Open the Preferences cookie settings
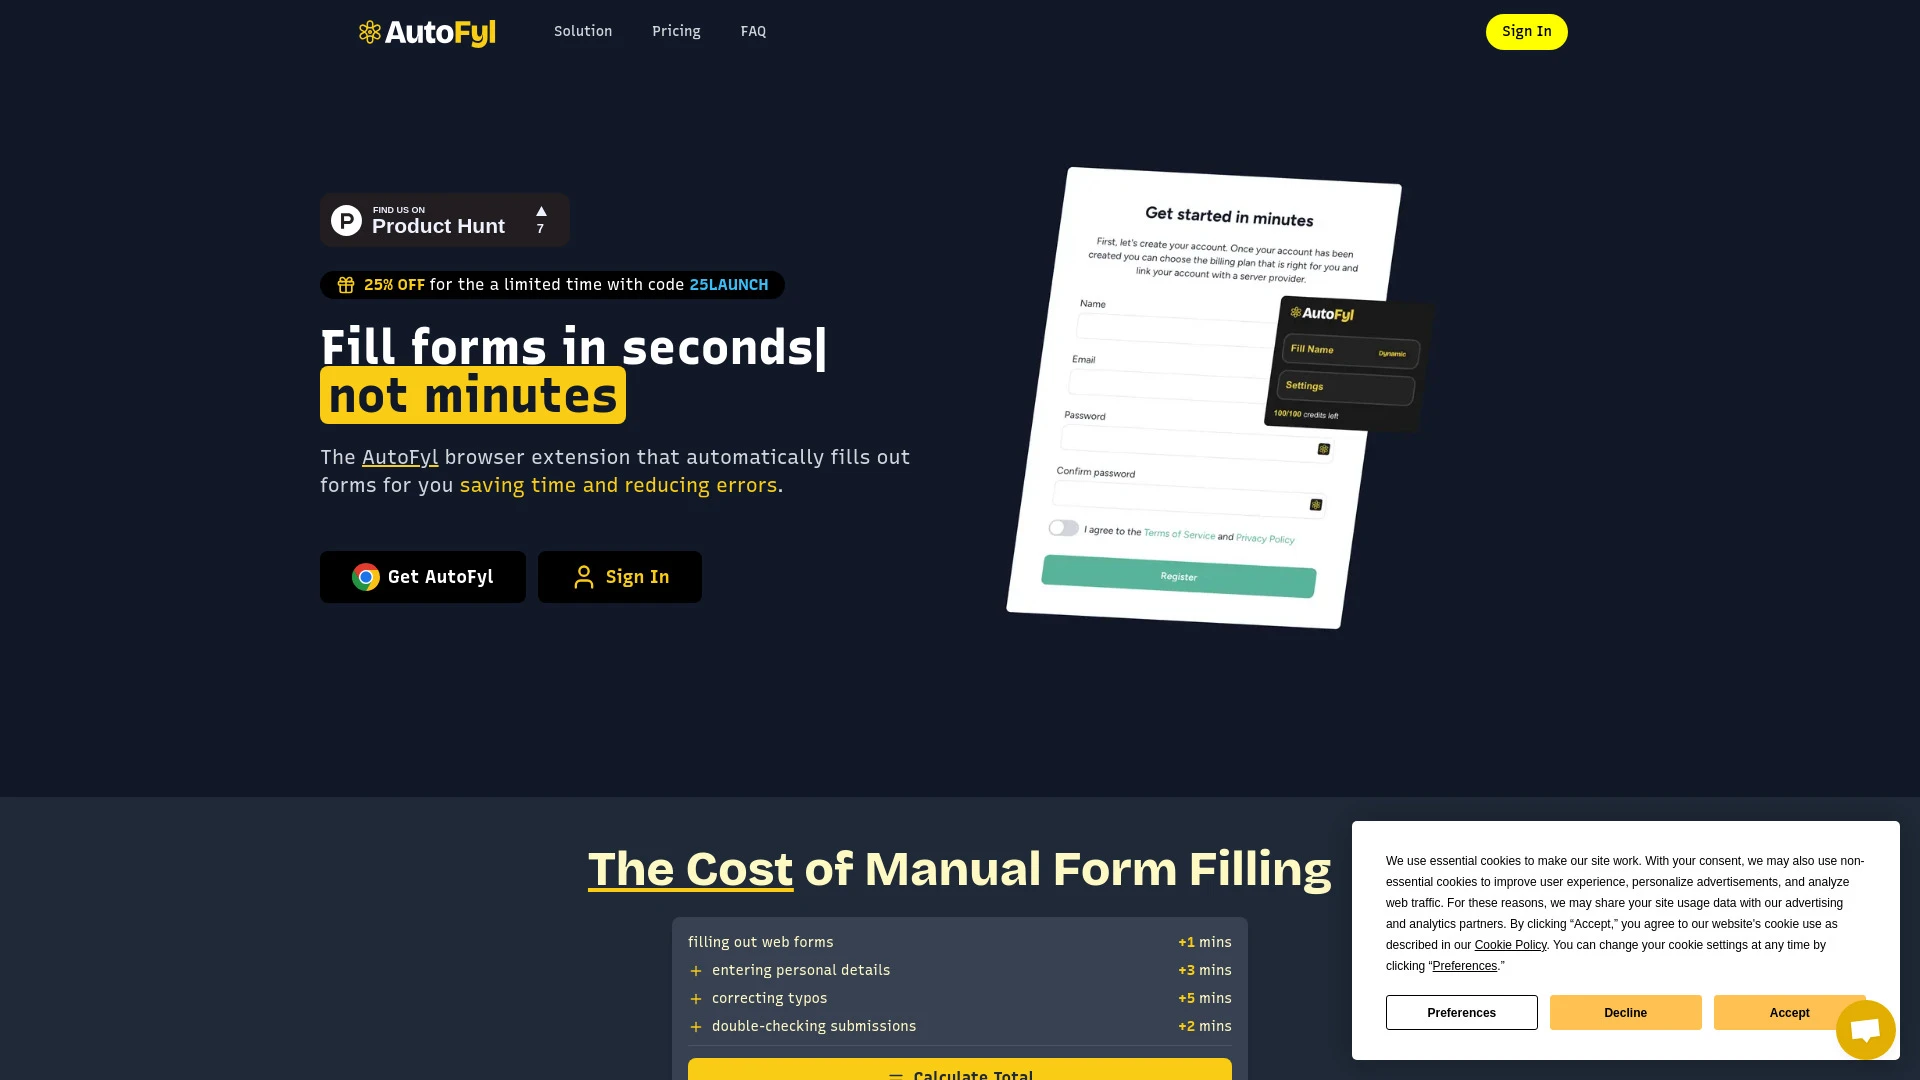Screen dimensions: 1920x1080 (x=1461, y=1011)
